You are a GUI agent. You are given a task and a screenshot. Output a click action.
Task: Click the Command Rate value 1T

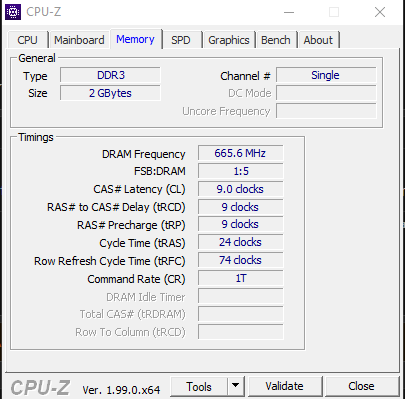tap(240, 278)
